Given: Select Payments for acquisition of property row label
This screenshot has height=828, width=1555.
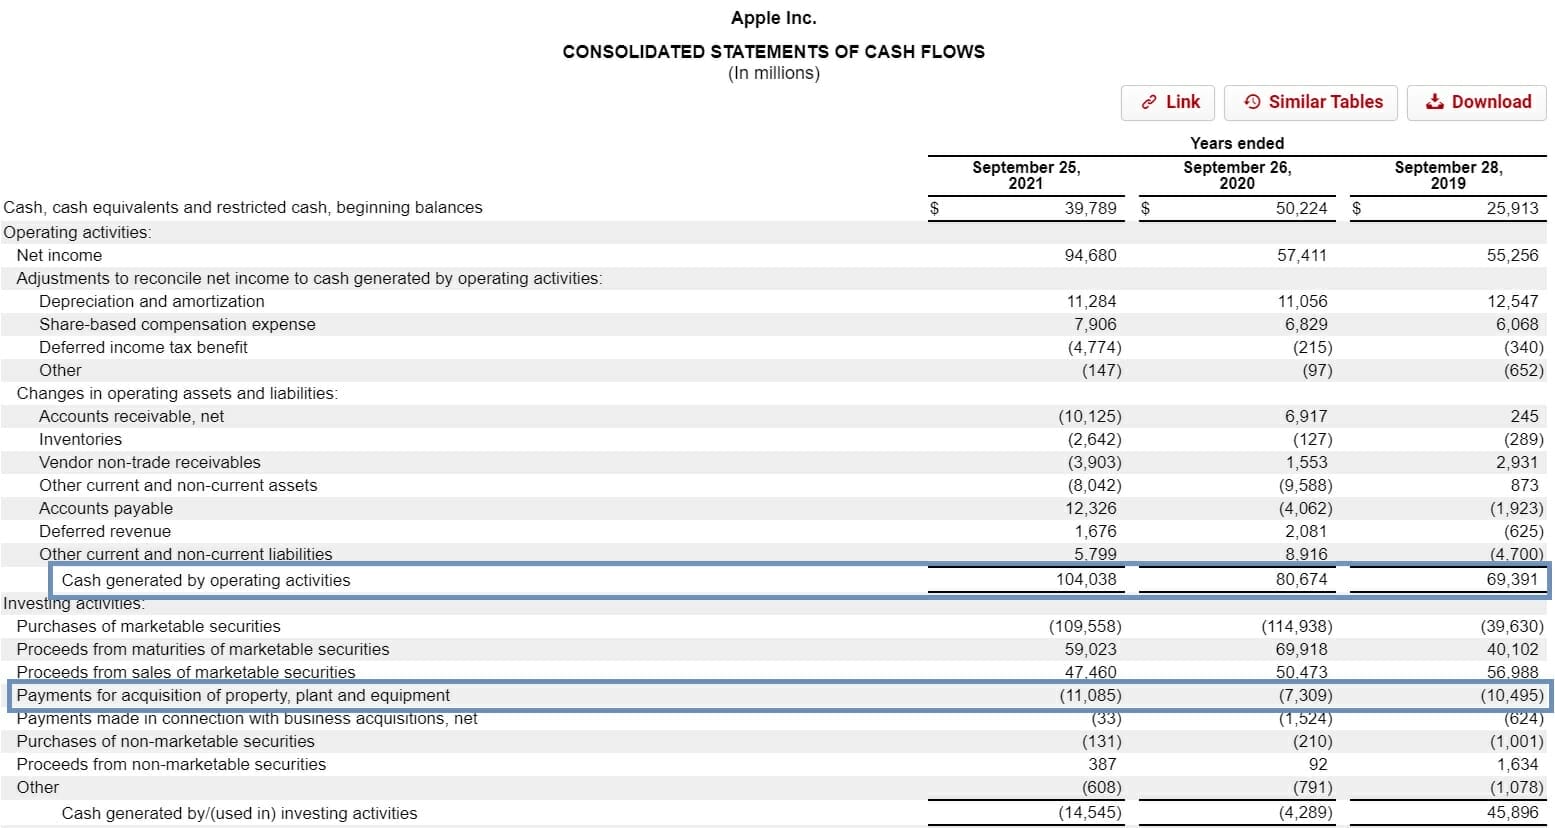Looking at the screenshot, I should (x=233, y=695).
